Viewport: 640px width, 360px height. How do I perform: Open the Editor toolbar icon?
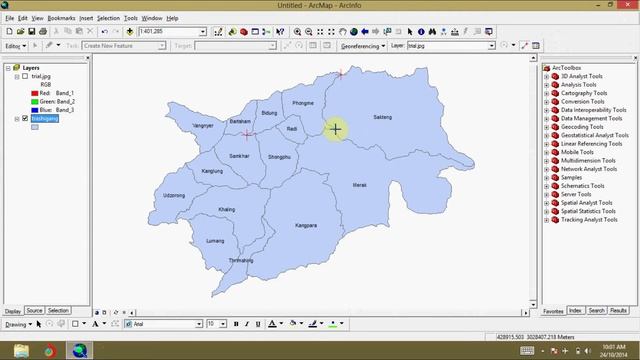coord(218,31)
